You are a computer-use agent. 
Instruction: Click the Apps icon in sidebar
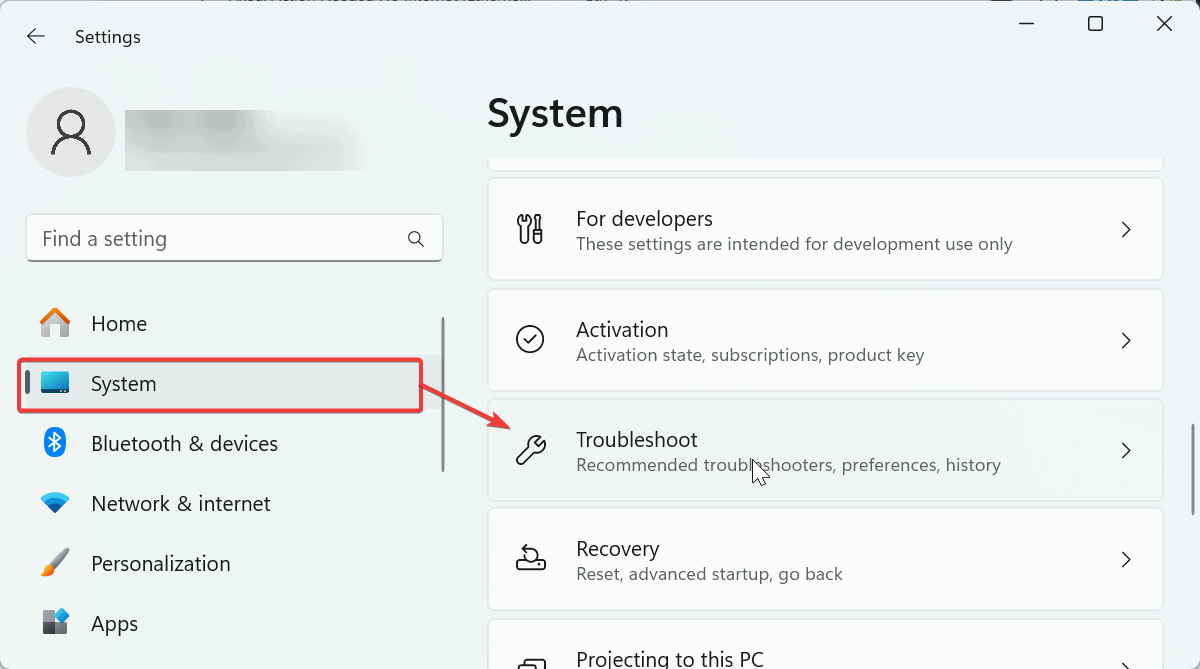coord(55,623)
